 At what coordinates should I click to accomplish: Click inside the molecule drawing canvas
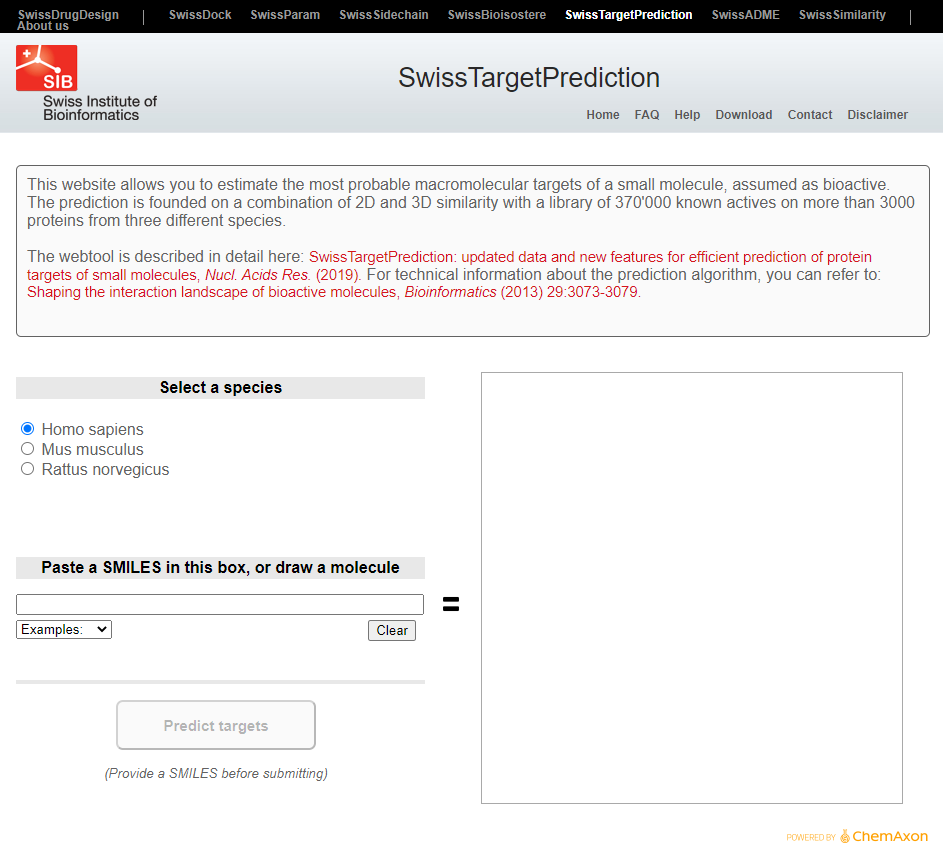point(692,588)
